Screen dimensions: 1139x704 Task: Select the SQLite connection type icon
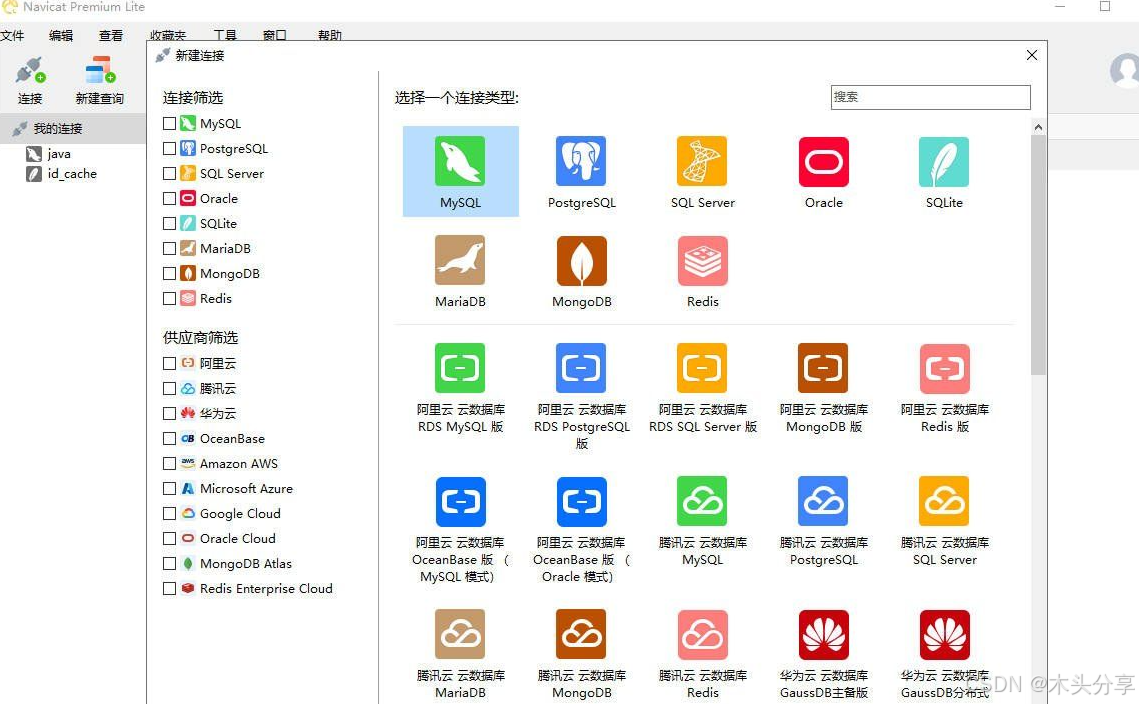point(944,161)
